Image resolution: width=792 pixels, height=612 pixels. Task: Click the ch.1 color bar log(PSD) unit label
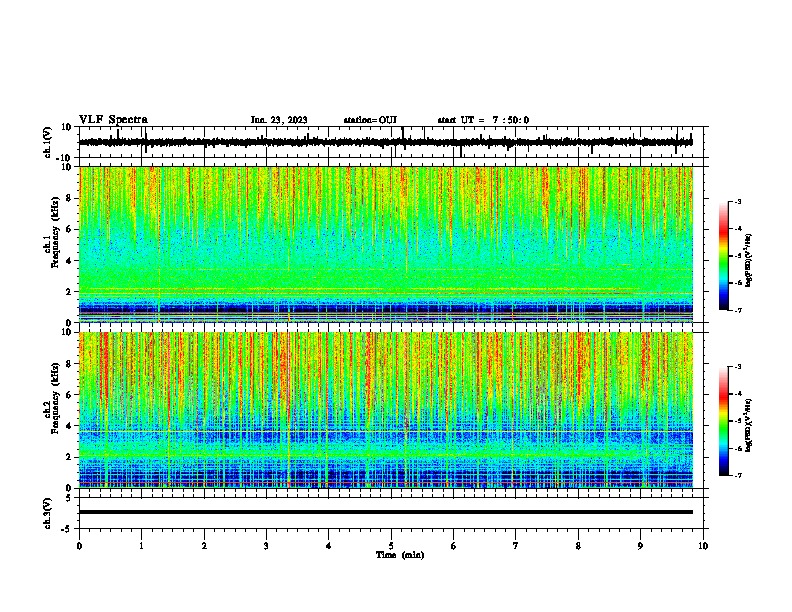749,260
